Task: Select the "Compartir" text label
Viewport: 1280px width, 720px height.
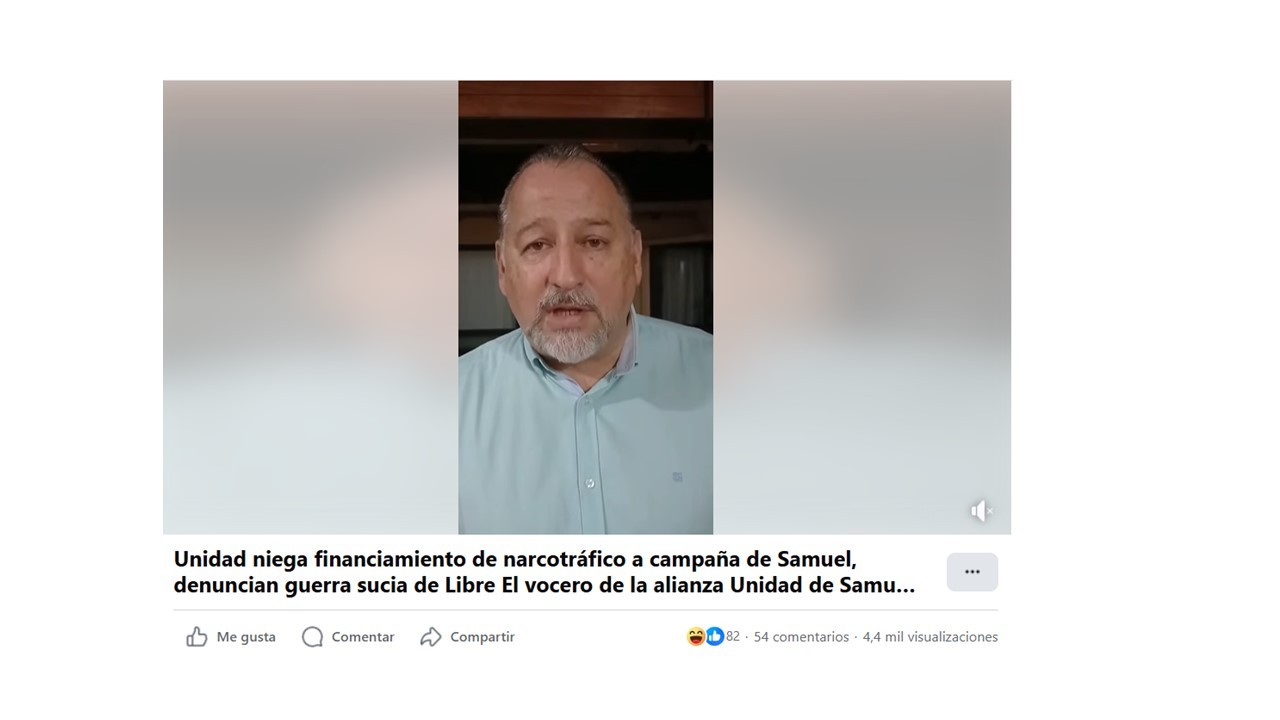Action: (482, 637)
